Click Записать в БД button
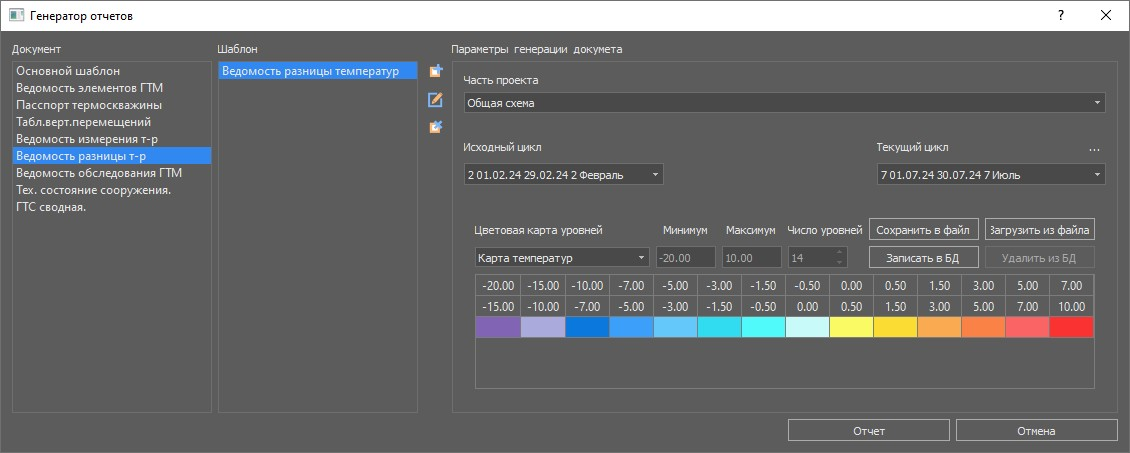This screenshot has width=1130, height=453. pyautogui.click(x=922, y=258)
